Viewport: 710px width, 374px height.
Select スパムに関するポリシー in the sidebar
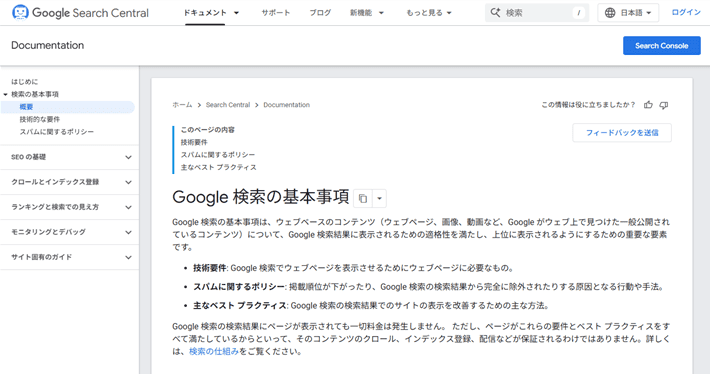(x=57, y=132)
